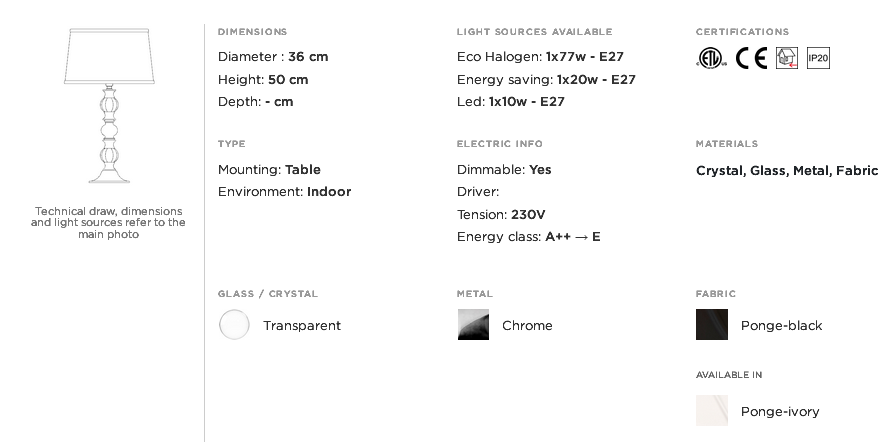Choose the Ponge-ivory fabric swatch

pos(712,411)
